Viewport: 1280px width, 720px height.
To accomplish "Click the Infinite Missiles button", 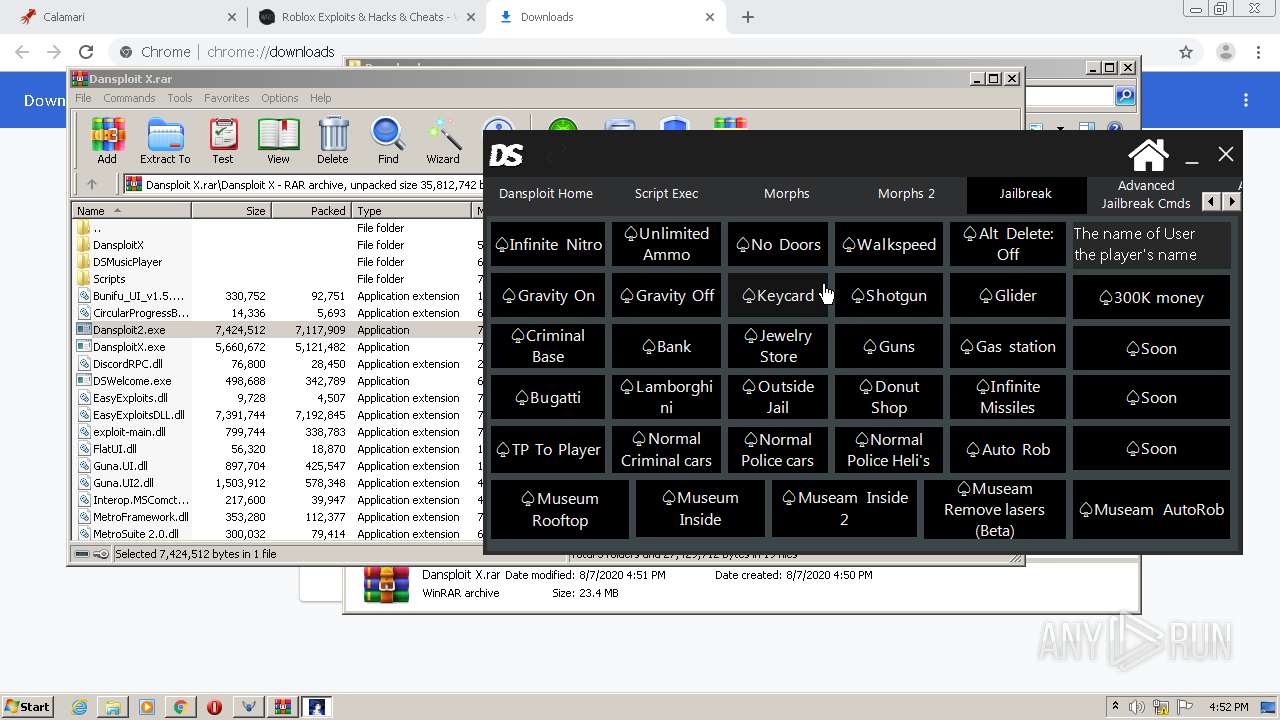I will click(x=1008, y=398).
